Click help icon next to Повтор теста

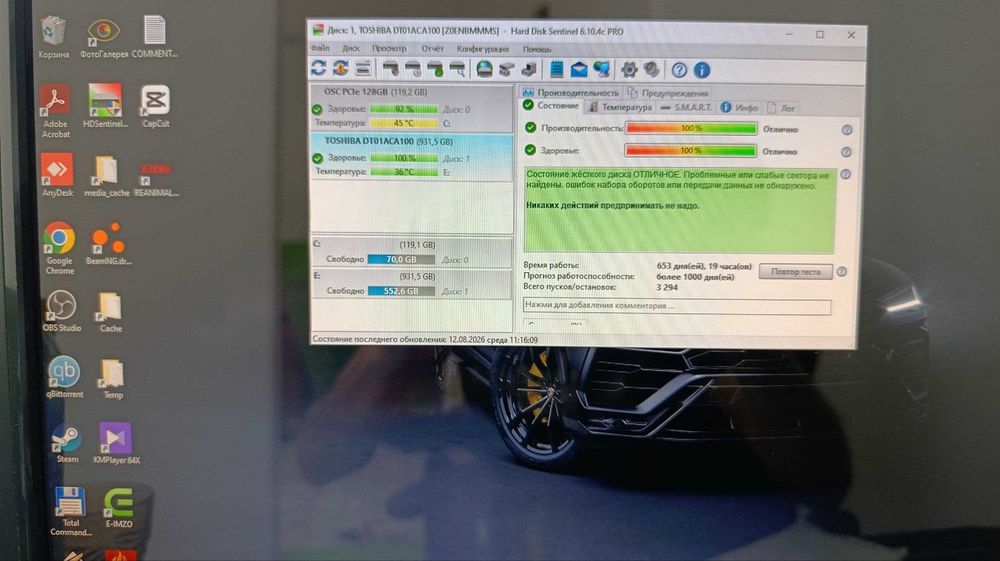841,272
